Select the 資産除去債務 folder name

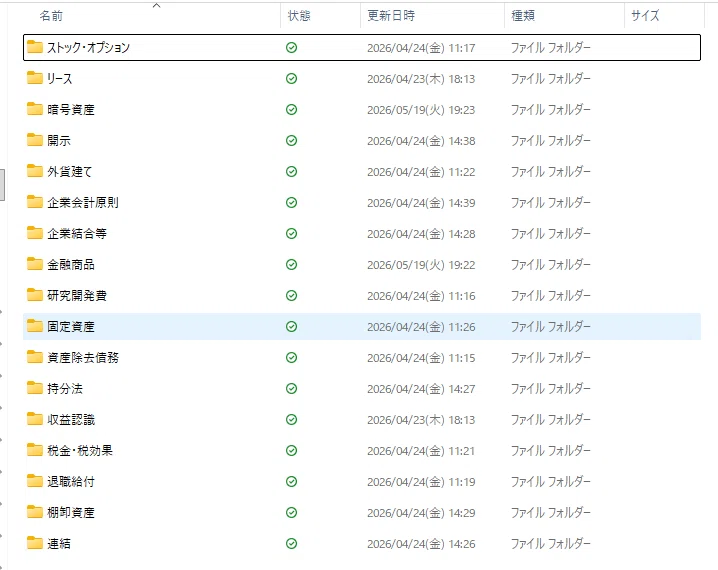tap(83, 358)
